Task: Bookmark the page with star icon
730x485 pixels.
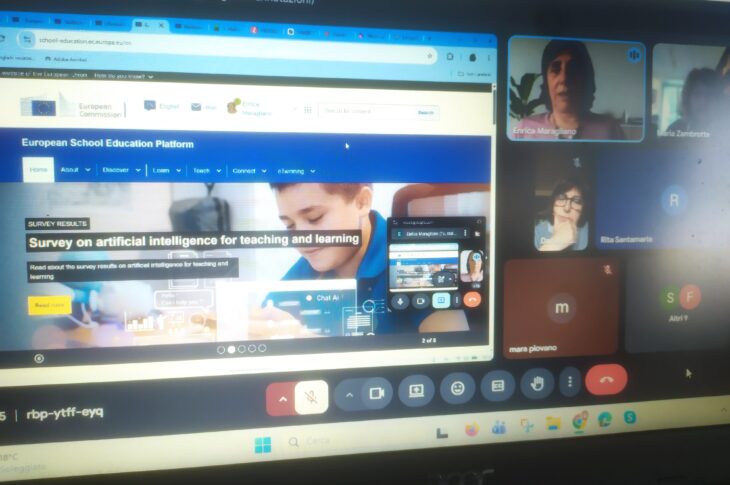Action: (429, 56)
